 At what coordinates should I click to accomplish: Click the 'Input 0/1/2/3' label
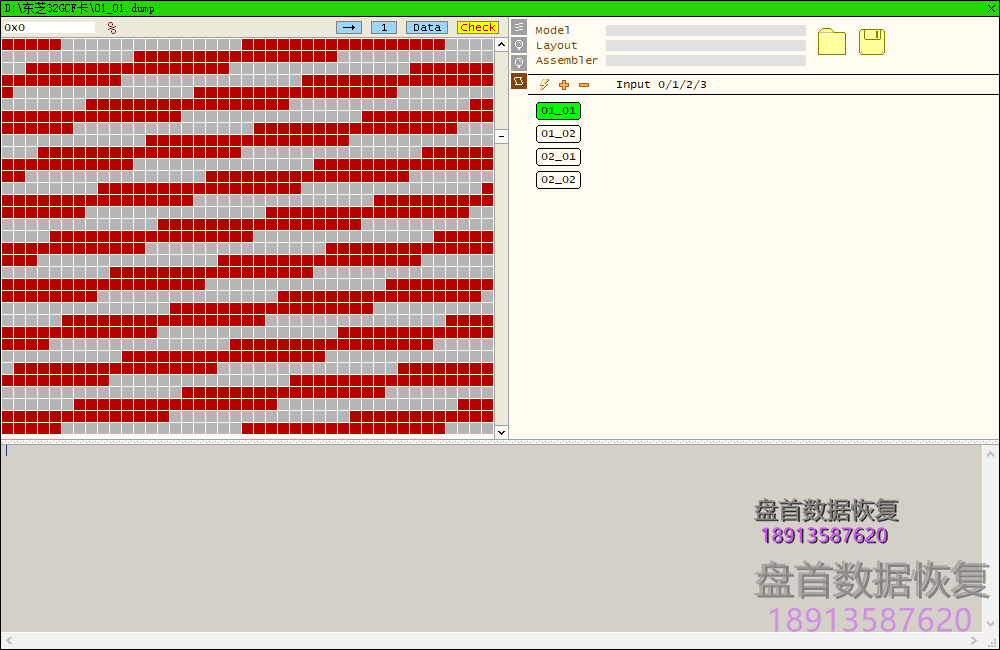[661, 85]
